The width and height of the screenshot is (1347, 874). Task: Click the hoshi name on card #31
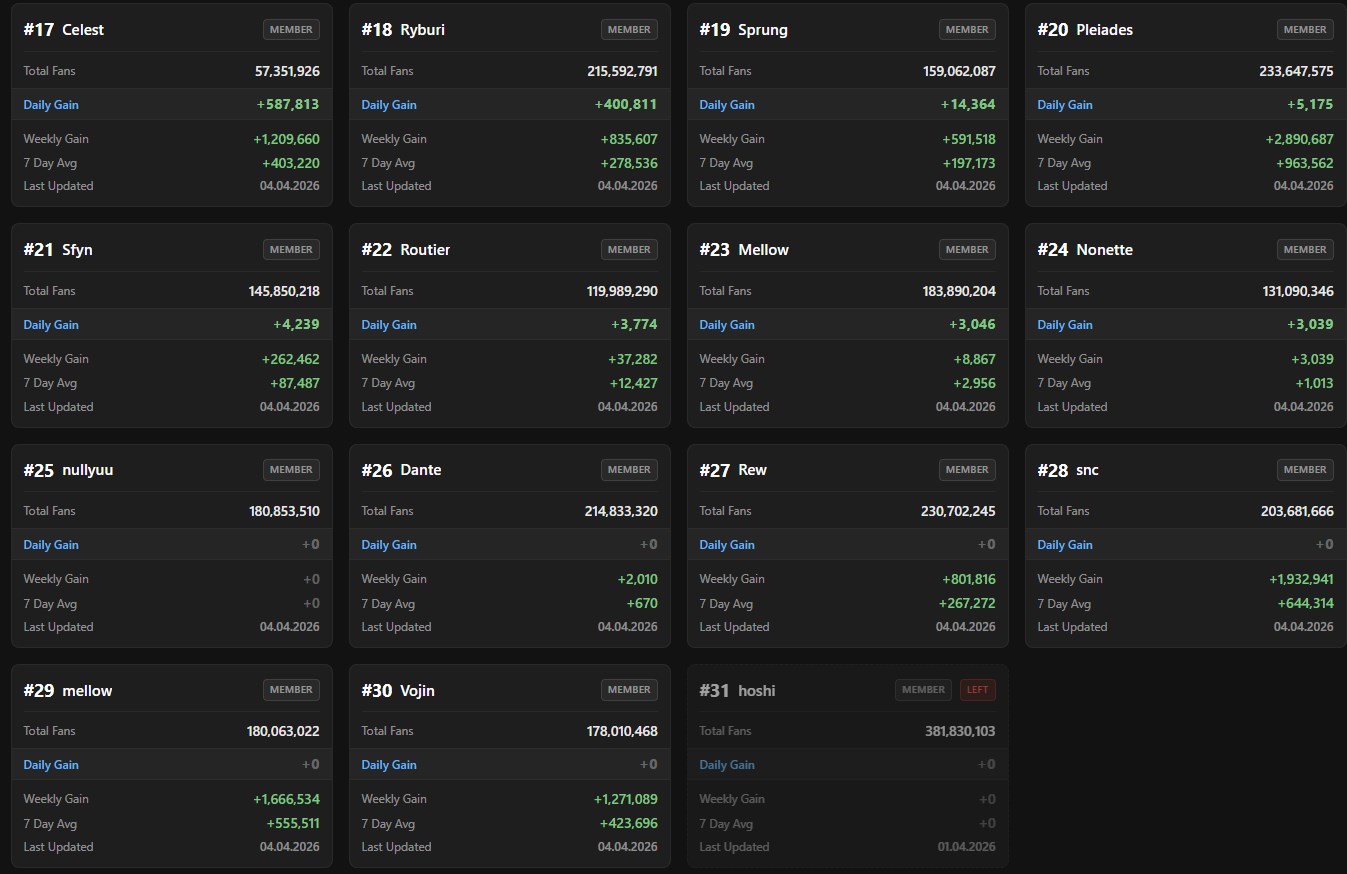(x=756, y=691)
